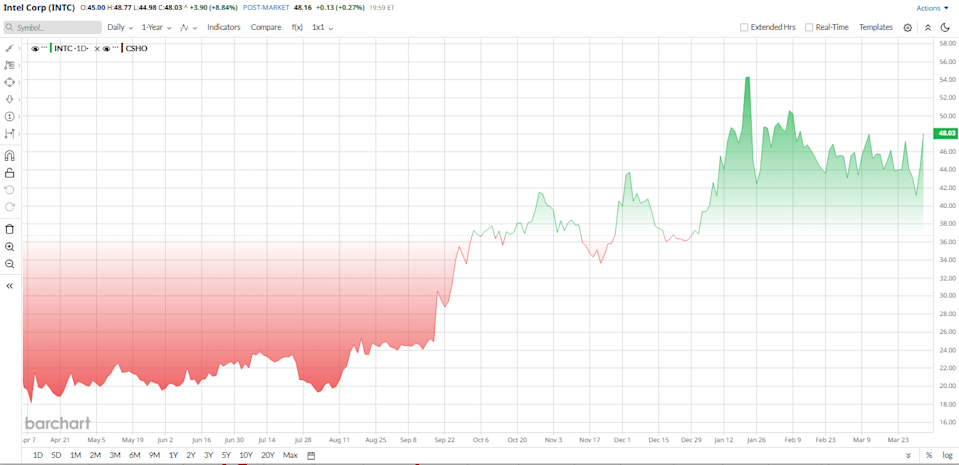Switch to dark mode moon icon
This screenshot has height=465, width=959.
[x=945, y=28]
